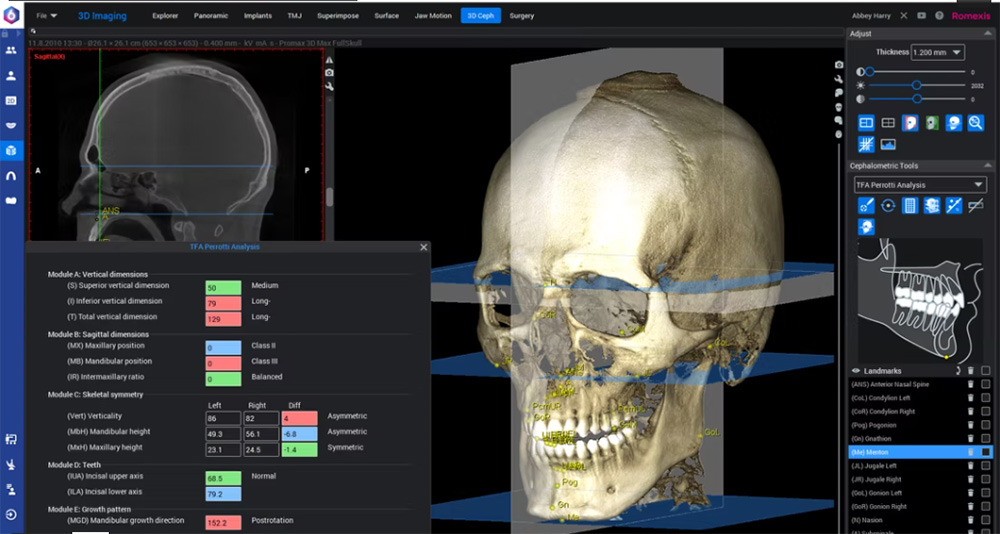Click the circular rotate icon in Cephalometric Tools
This screenshot has width=1000, height=534.
tap(888, 205)
